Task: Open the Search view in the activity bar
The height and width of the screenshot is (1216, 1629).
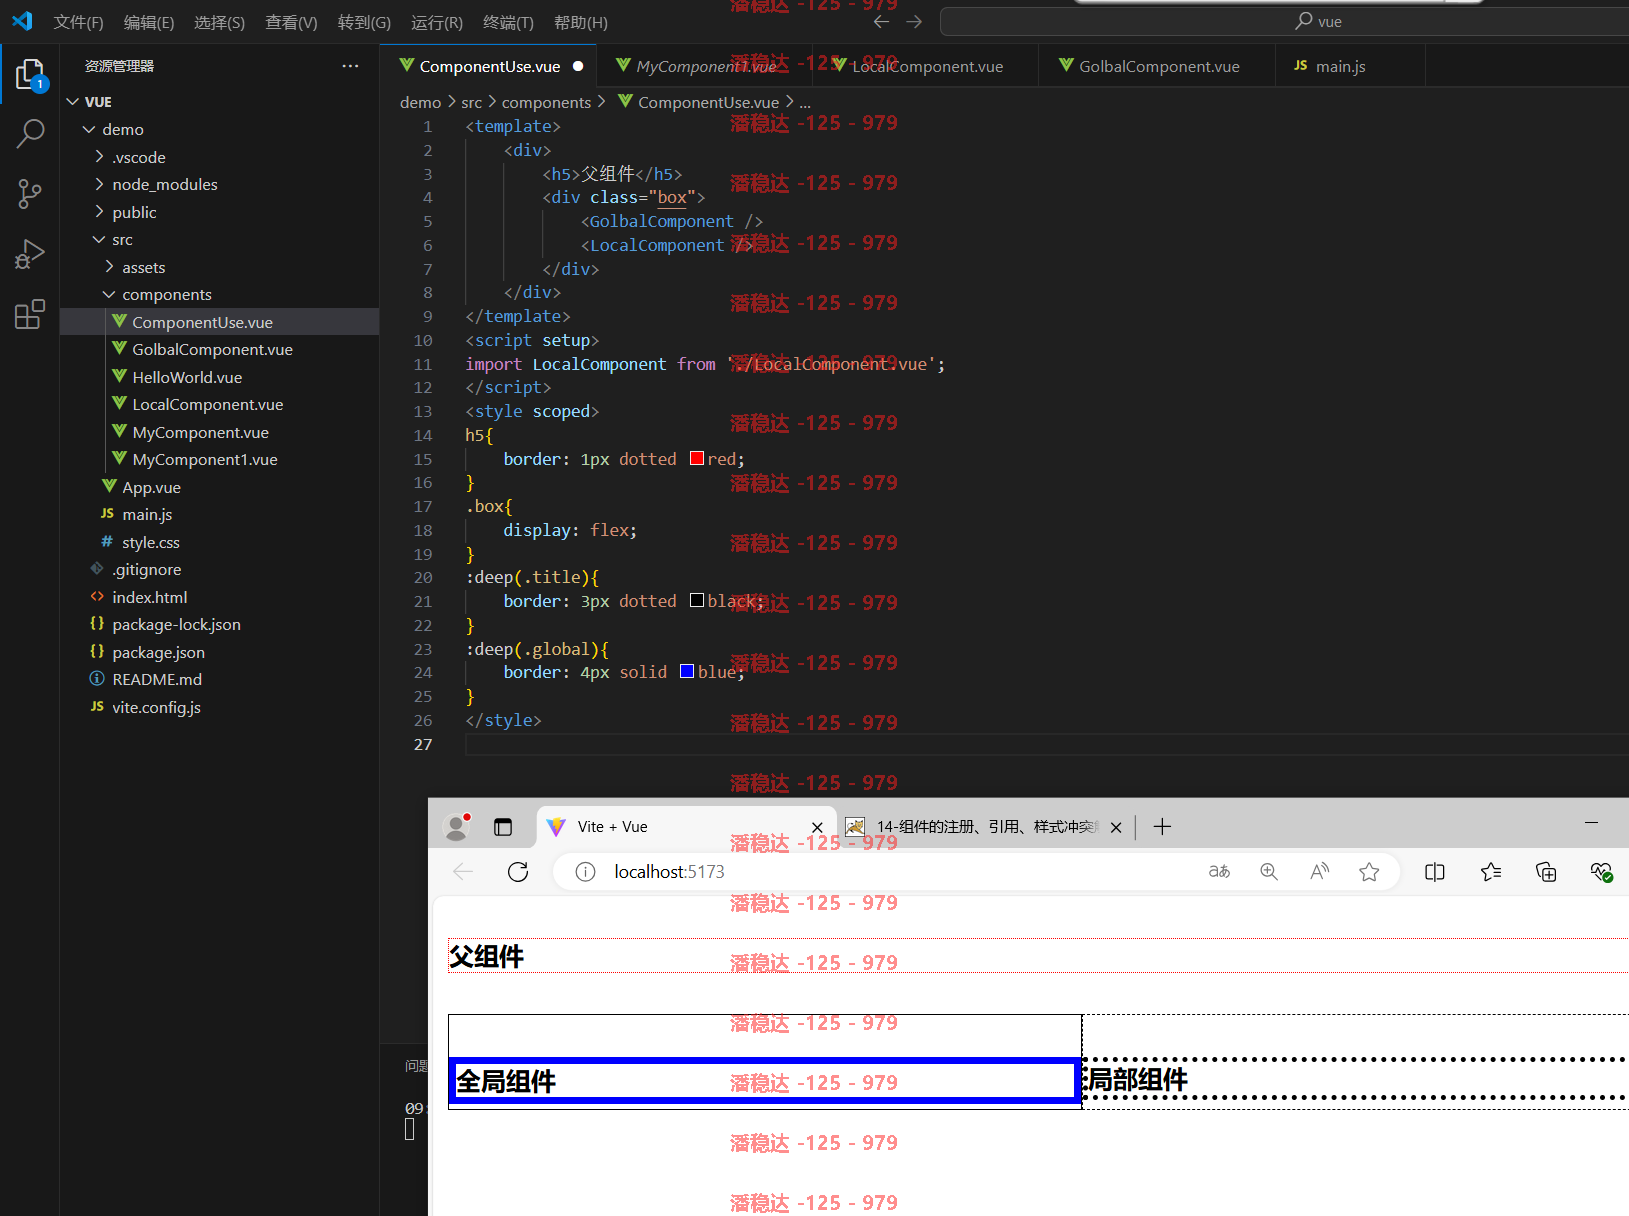Action: pyautogui.click(x=30, y=133)
